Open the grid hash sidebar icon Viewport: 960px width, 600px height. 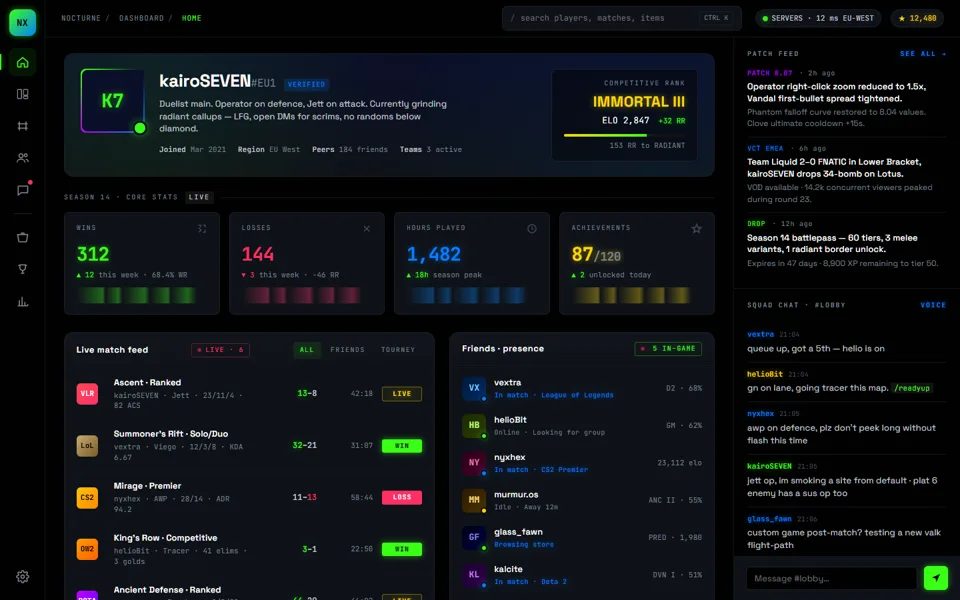click(x=23, y=126)
